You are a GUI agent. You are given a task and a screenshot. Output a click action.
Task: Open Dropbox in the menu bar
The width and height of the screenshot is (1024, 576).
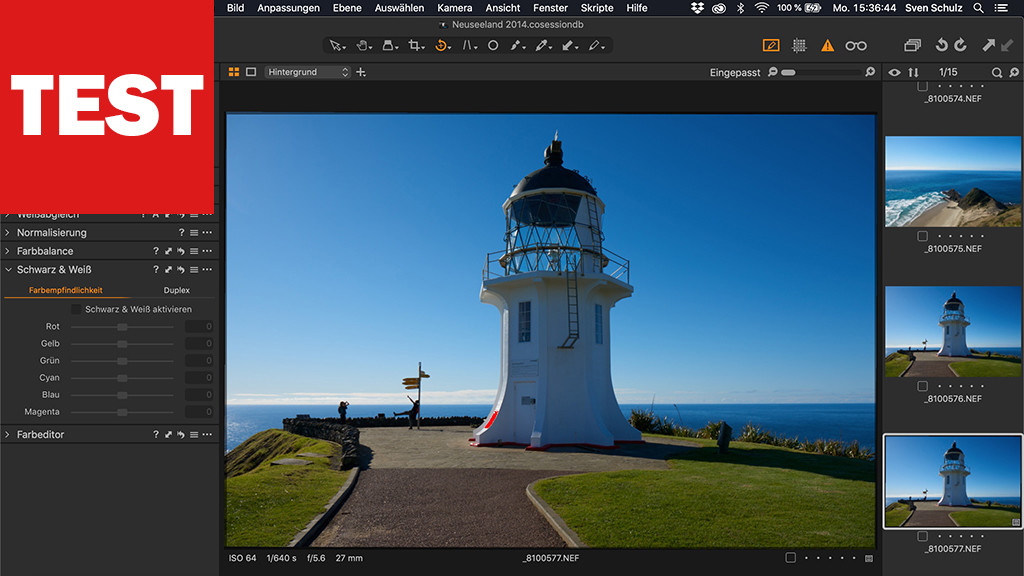(697, 8)
